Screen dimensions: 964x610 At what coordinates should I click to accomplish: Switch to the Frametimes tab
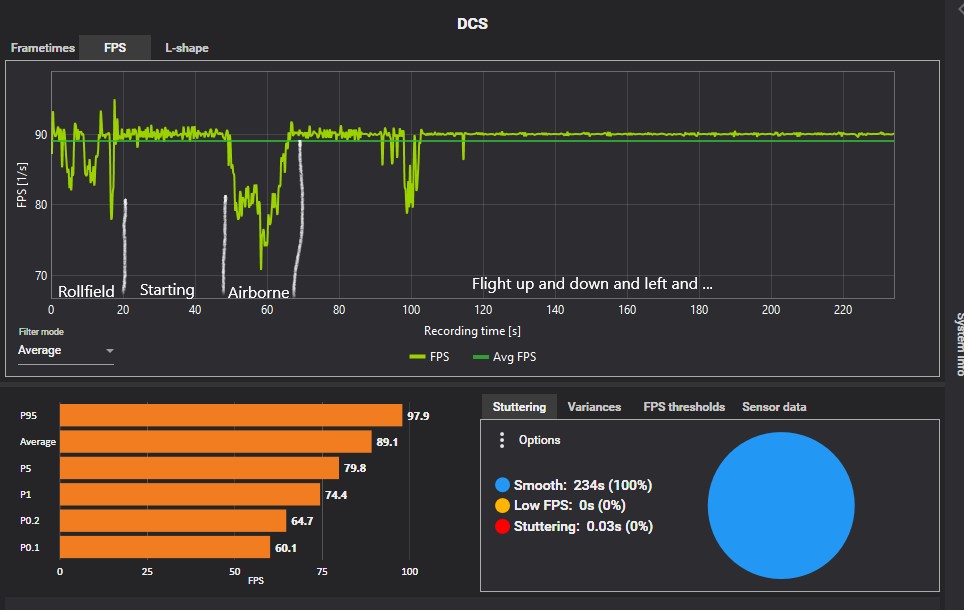(x=42, y=48)
